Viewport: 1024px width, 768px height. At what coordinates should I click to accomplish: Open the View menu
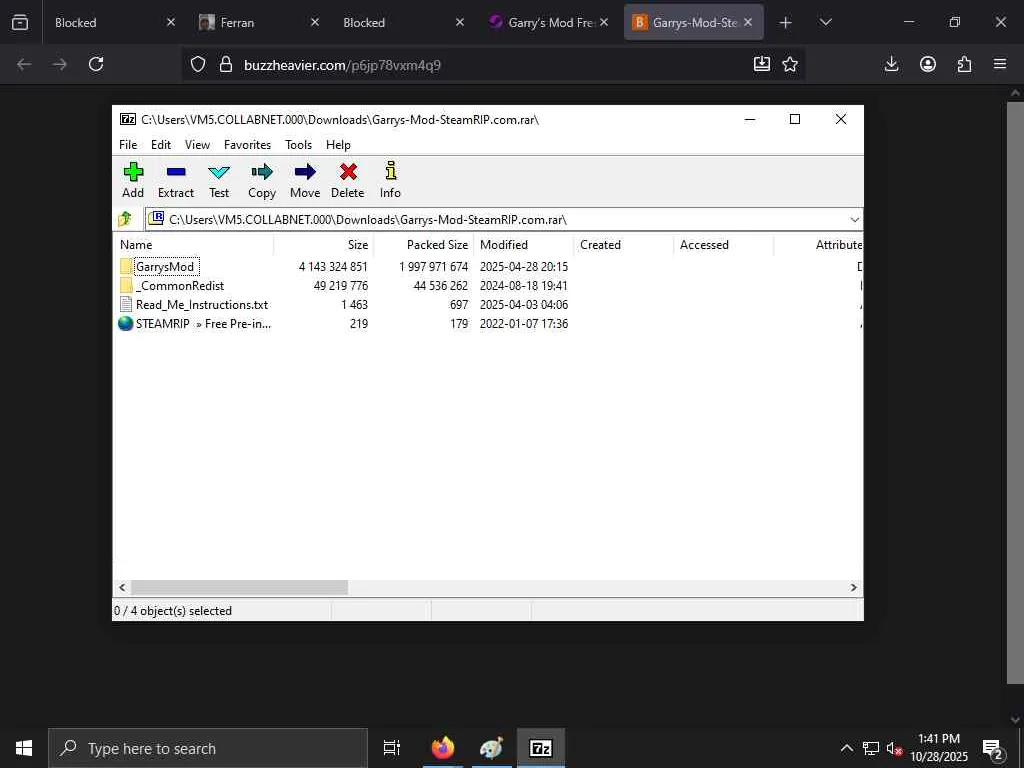pyautogui.click(x=197, y=144)
